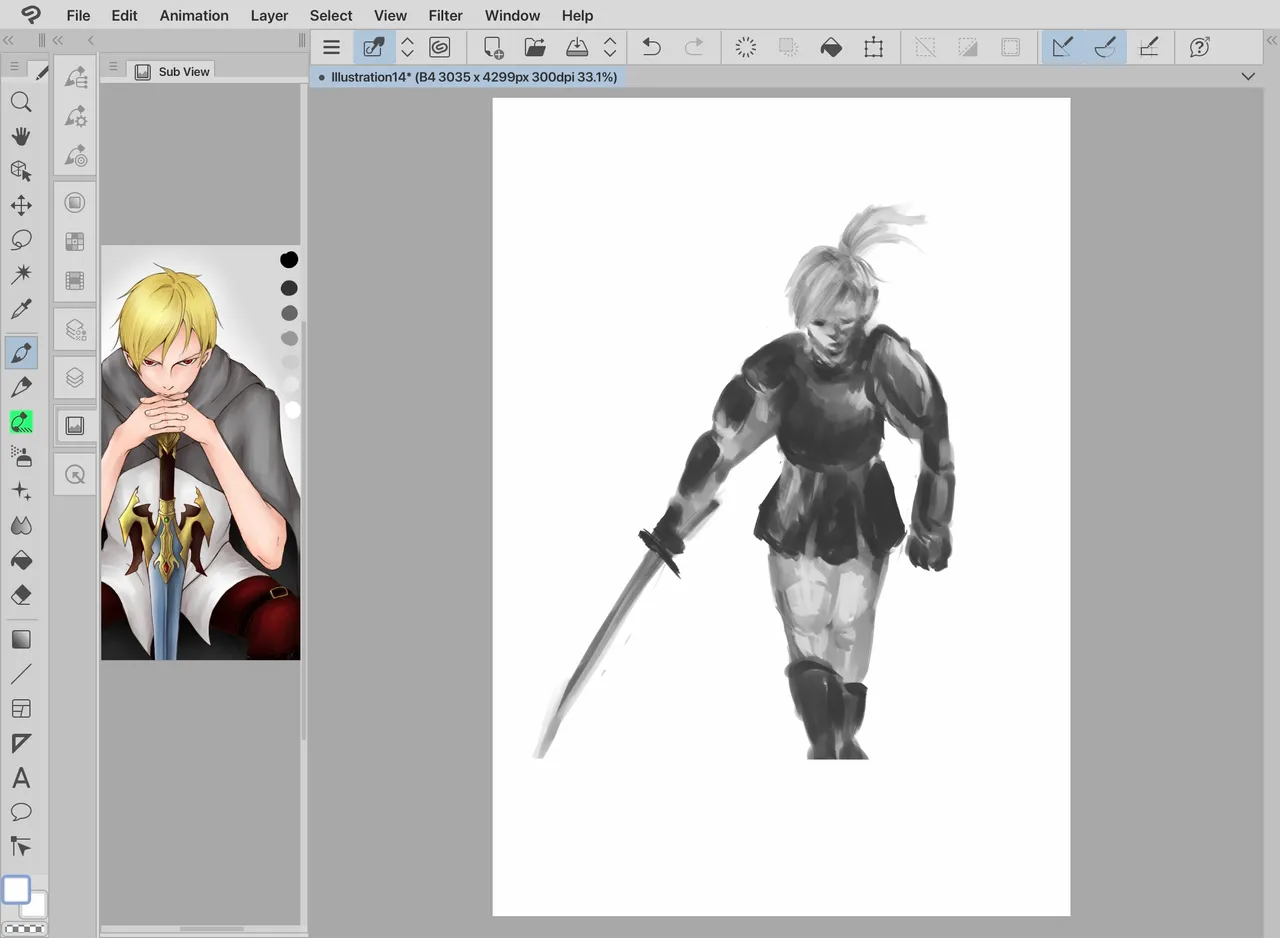The image size is (1280, 938).
Task: Click the Undo arrow in the command bar
Action: click(x=651, y=47)
